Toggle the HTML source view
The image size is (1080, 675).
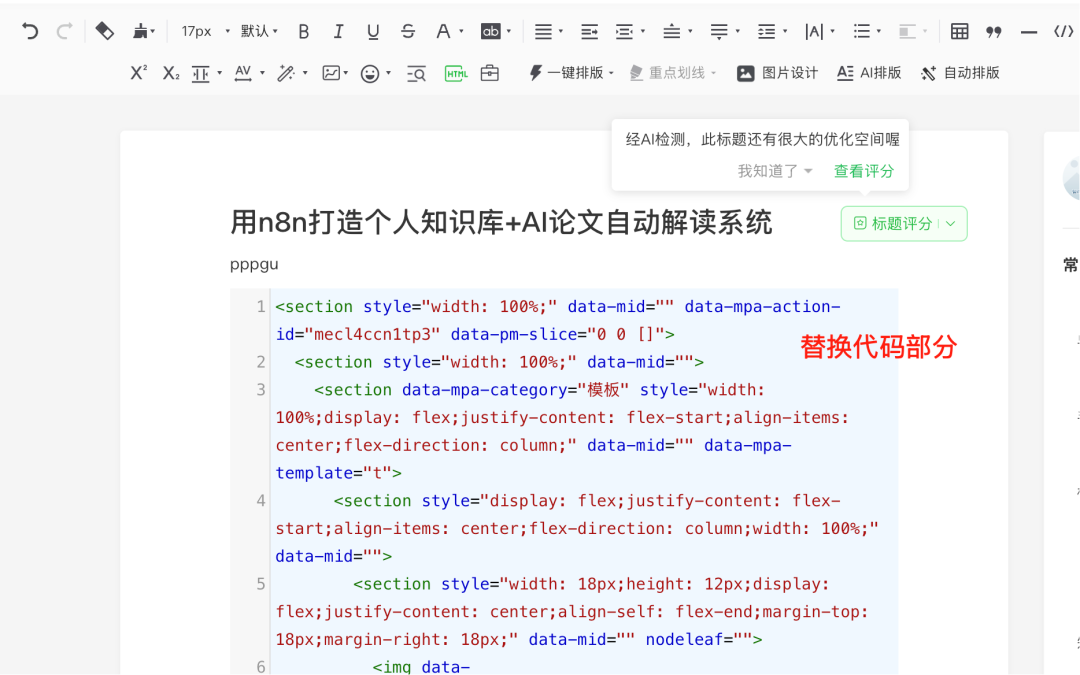[x=456, y=73]
